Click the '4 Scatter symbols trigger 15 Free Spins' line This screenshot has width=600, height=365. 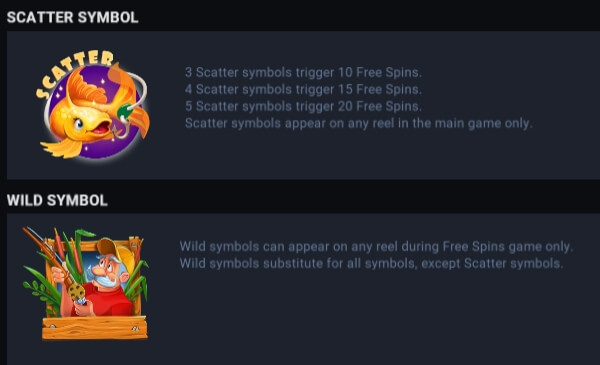[303, 89]
